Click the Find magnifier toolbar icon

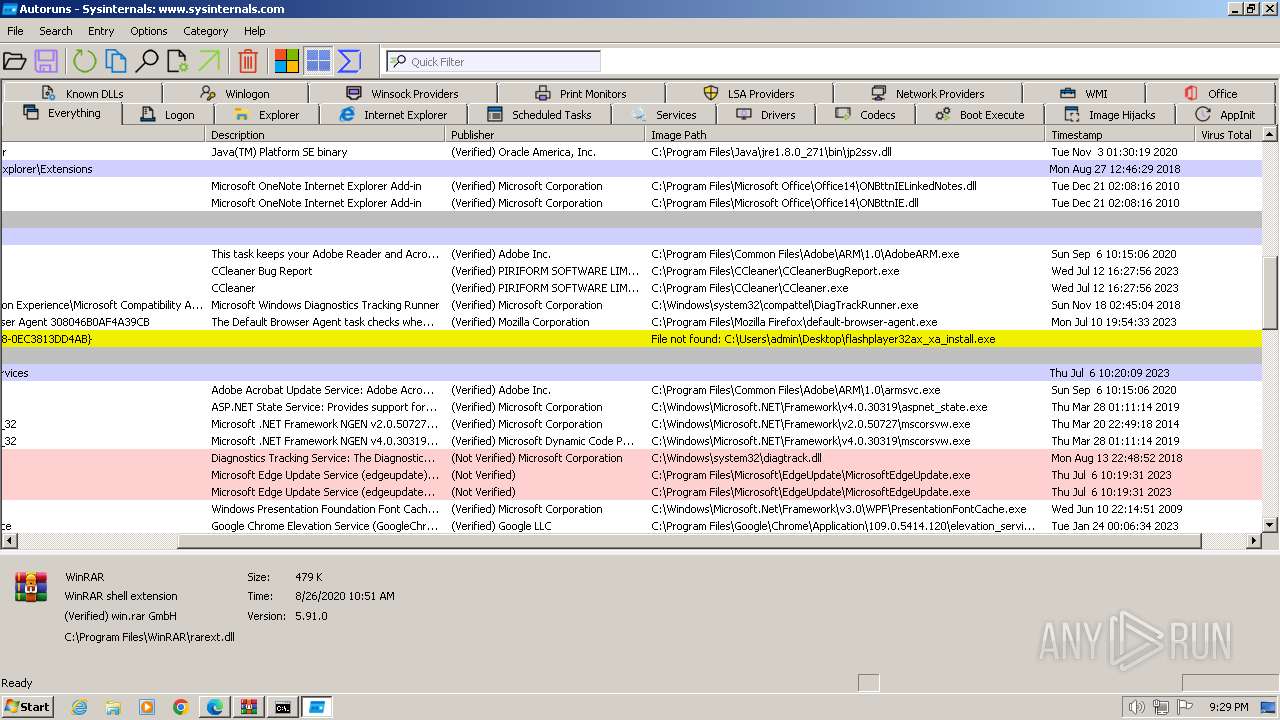pyautogui.click(x=147, y=62)
